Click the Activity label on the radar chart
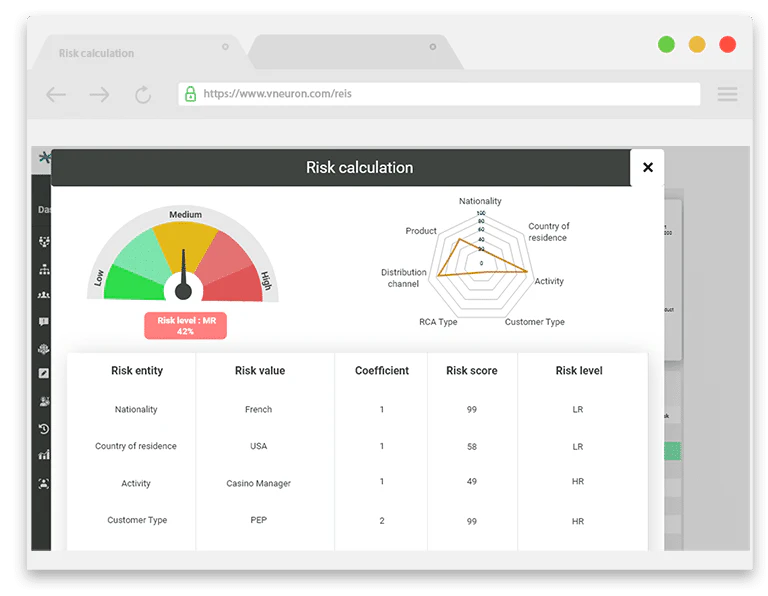Viewport: 768px width, 596px height. [x=549, y=281]
